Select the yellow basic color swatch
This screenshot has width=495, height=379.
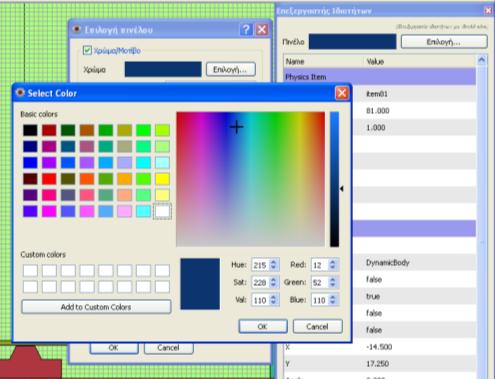click(x=162, y=179)
